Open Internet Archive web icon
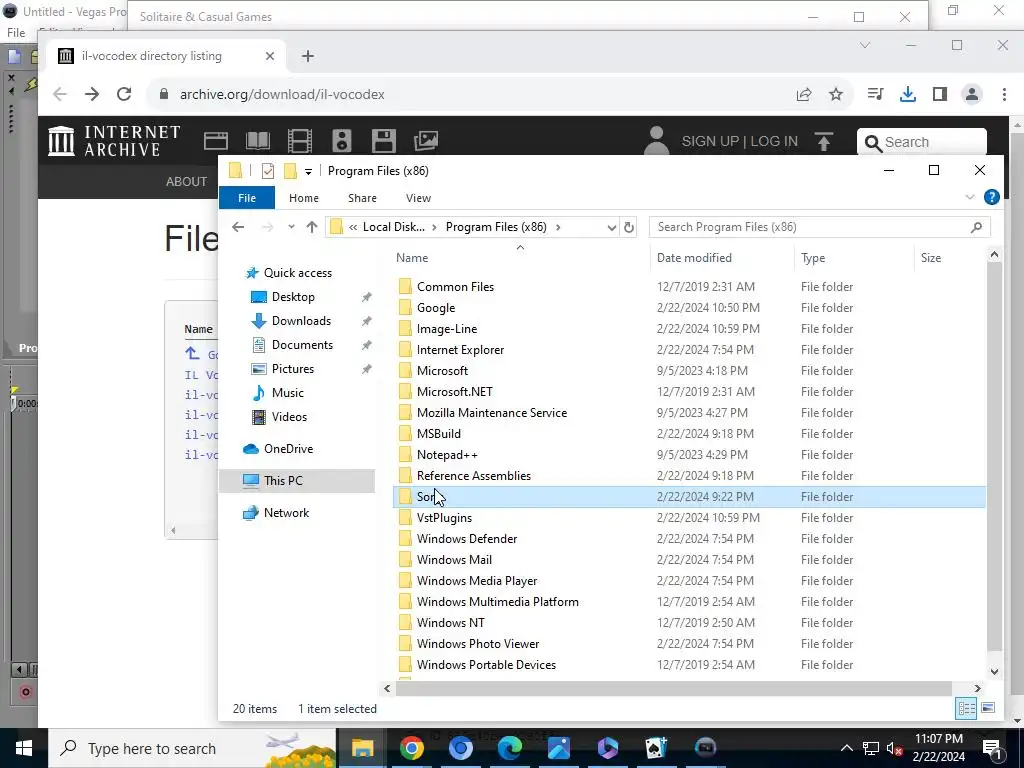 coord(216,140)
